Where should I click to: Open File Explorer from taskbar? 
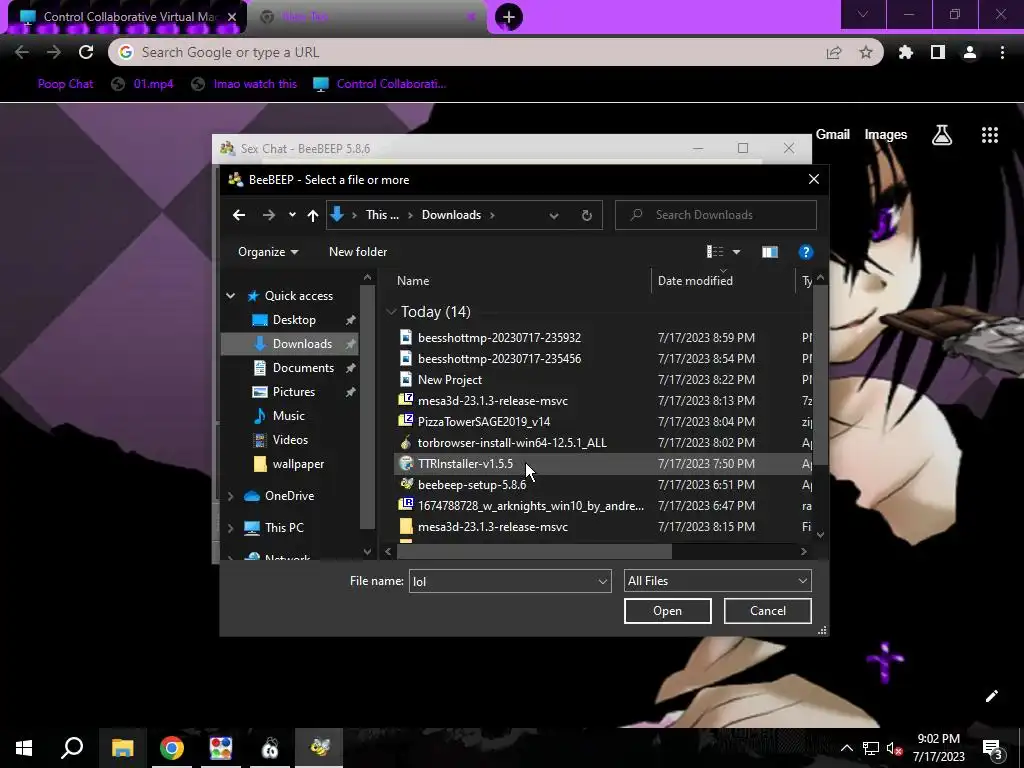tap(122, 748)
